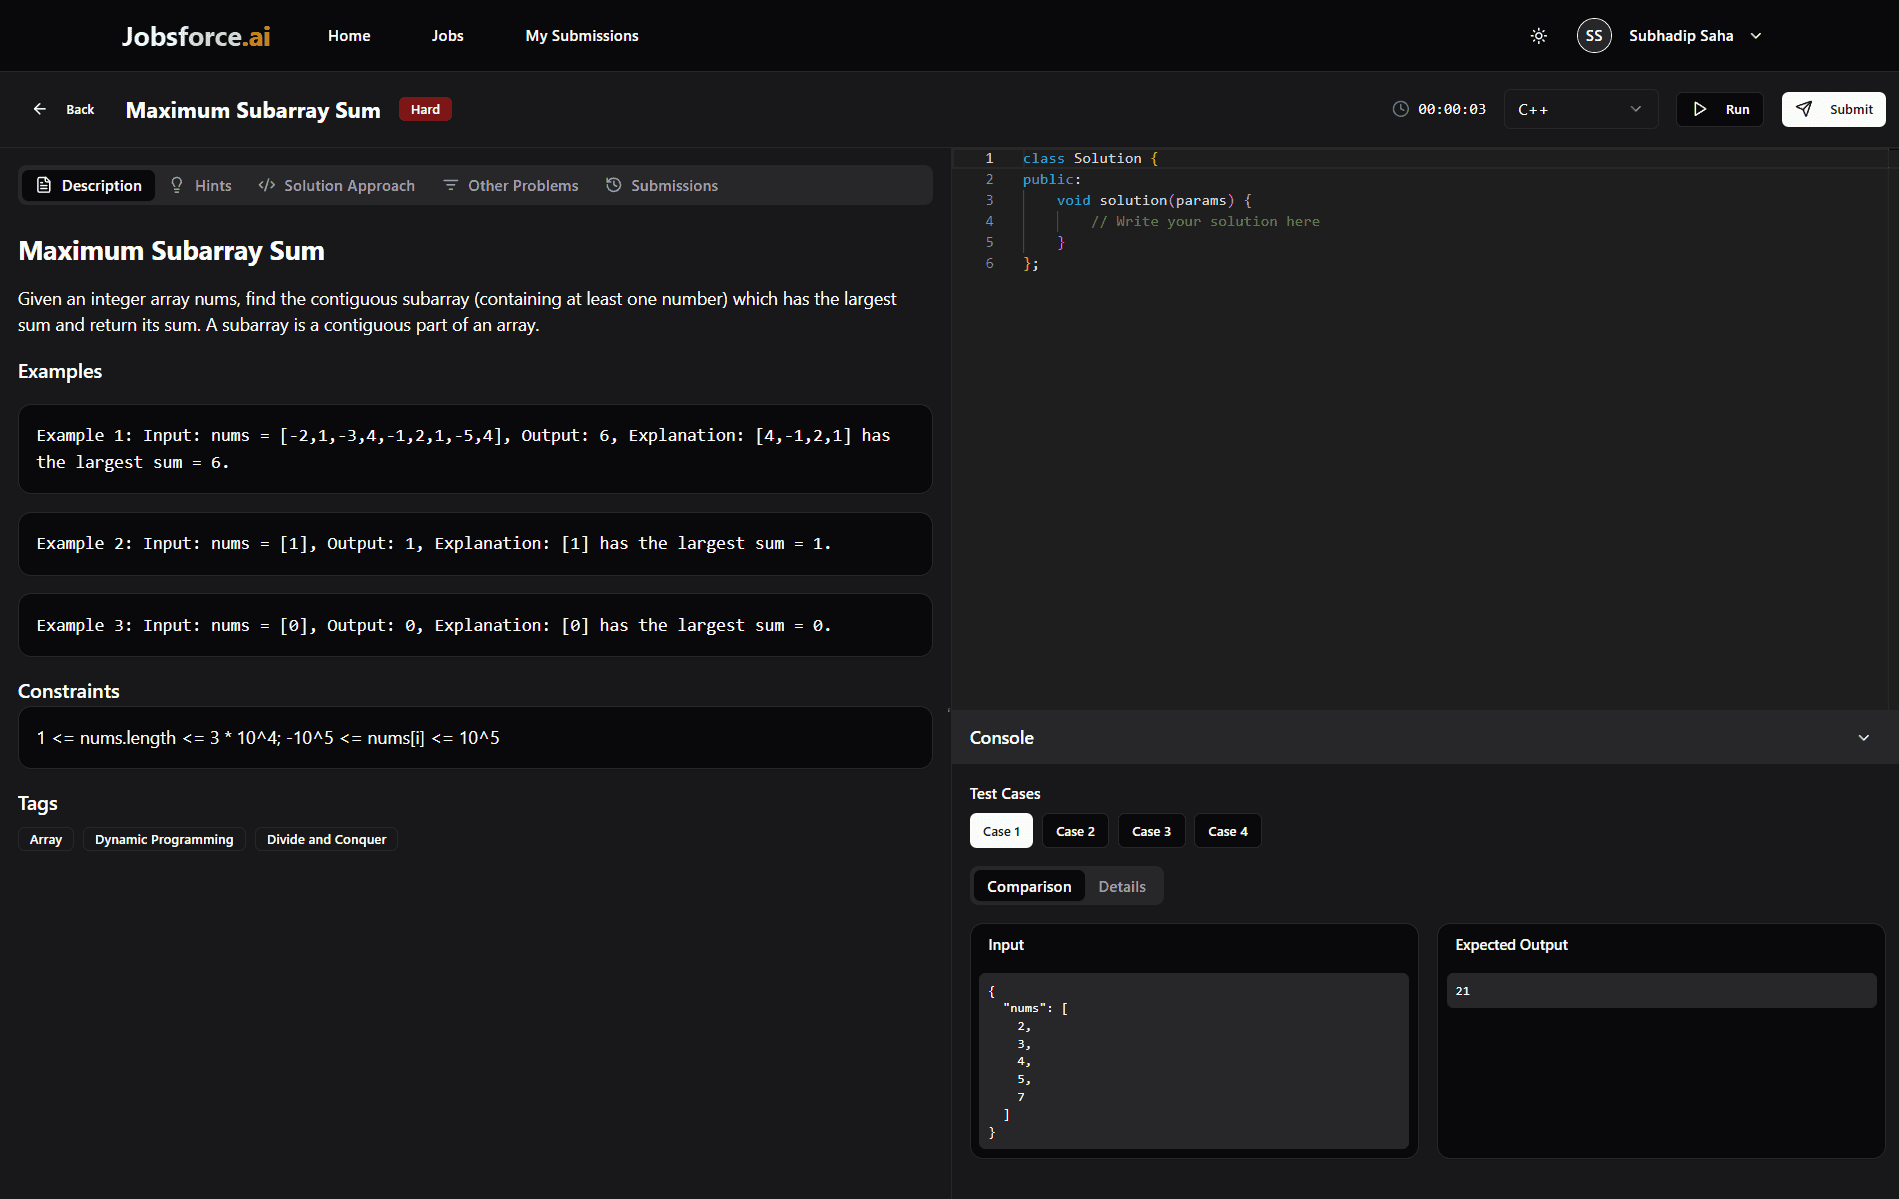Screen dimensions: 1899x1199
Task: Switch to the Details view
Action: (1122, 887)
